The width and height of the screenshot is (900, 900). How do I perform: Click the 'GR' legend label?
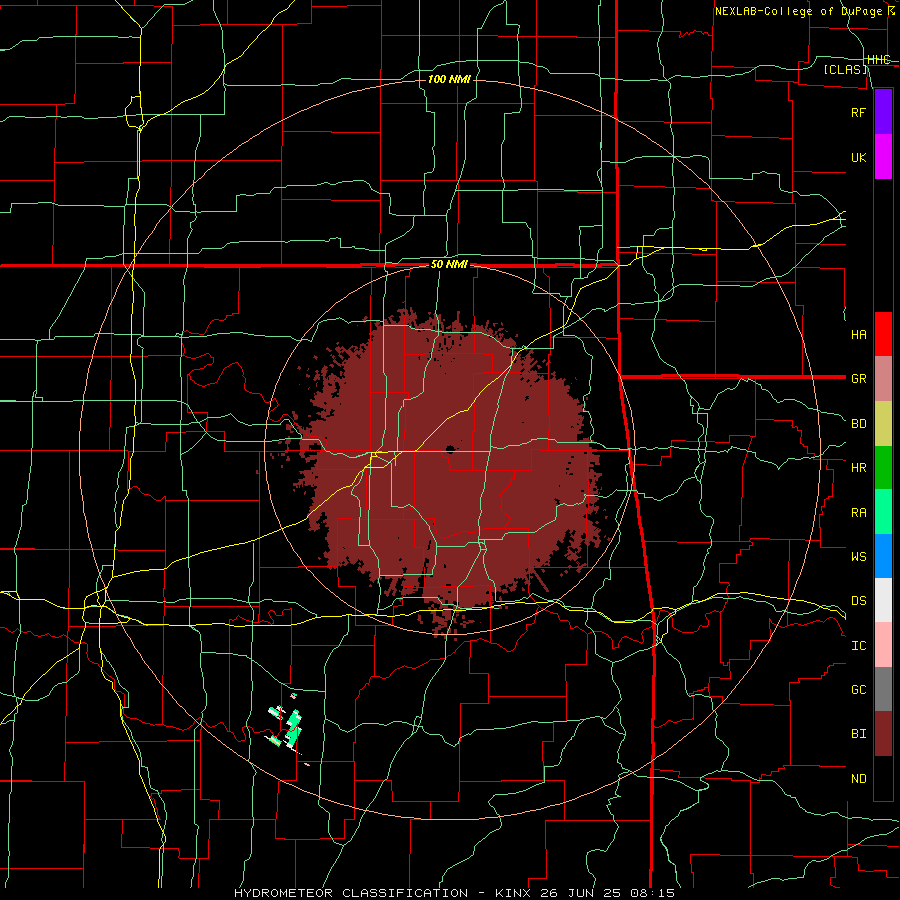point(858,379)
